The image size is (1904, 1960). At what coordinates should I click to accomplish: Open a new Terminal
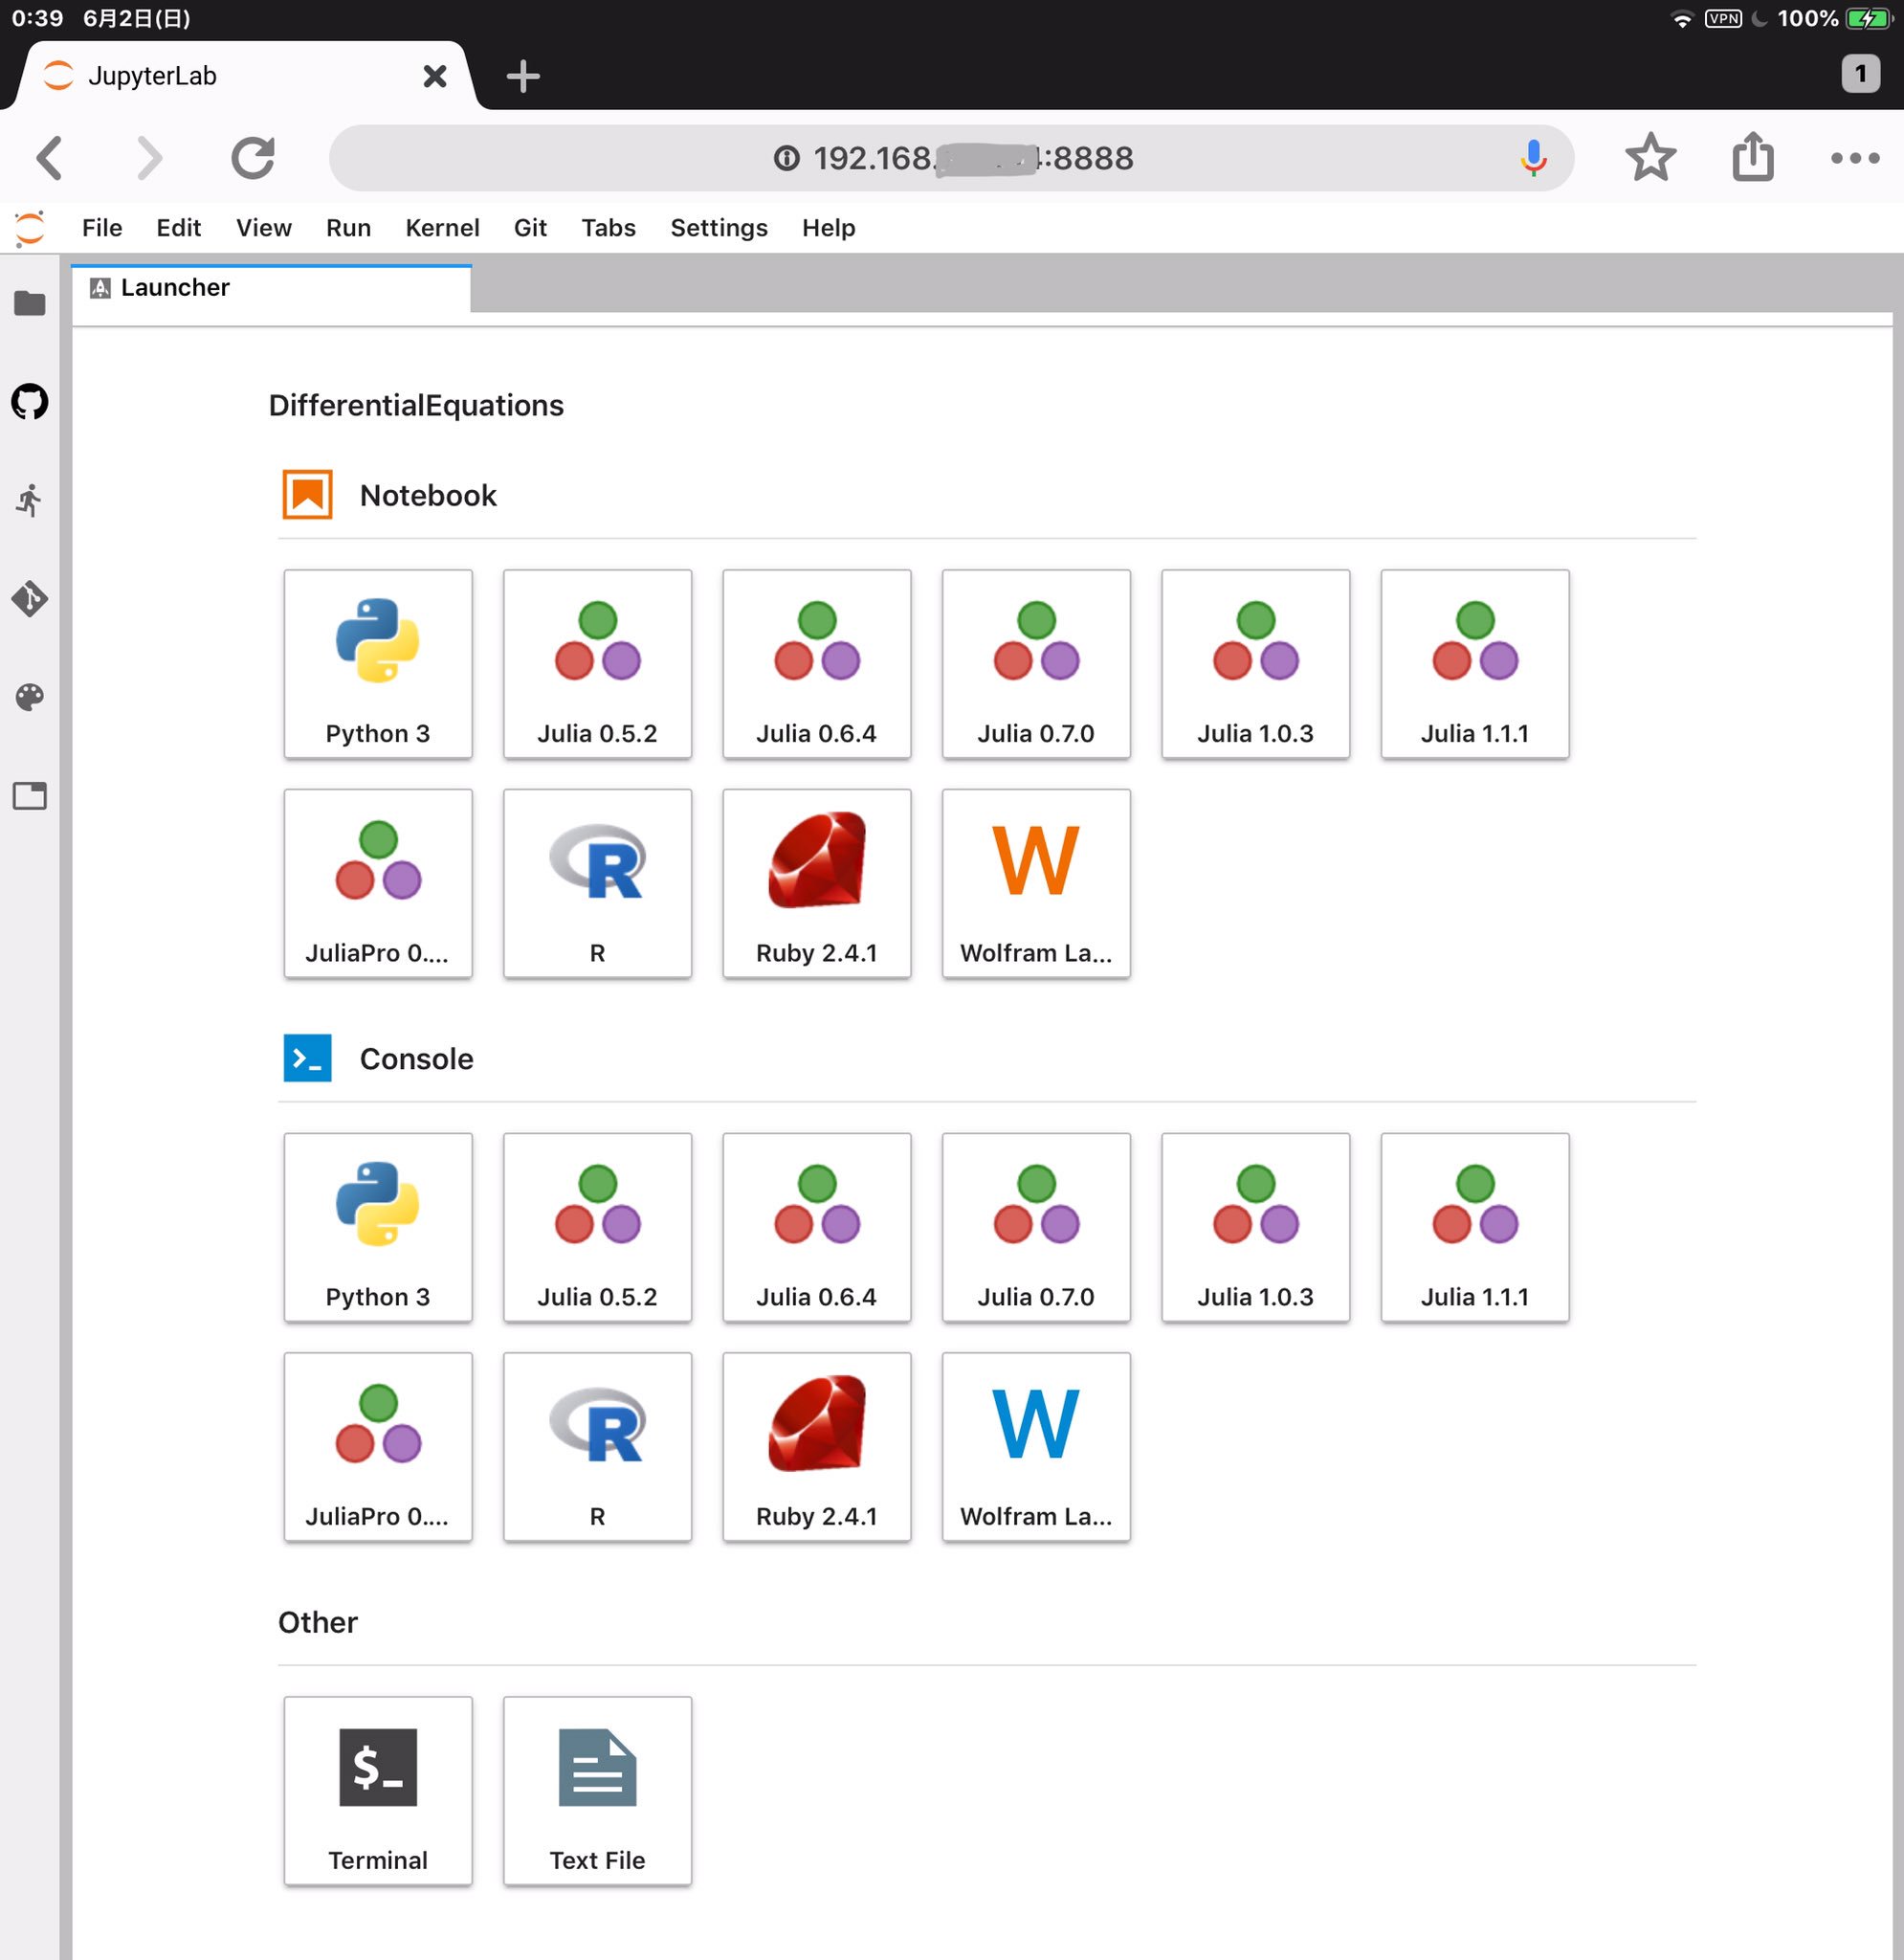(x=378, y=1791)
